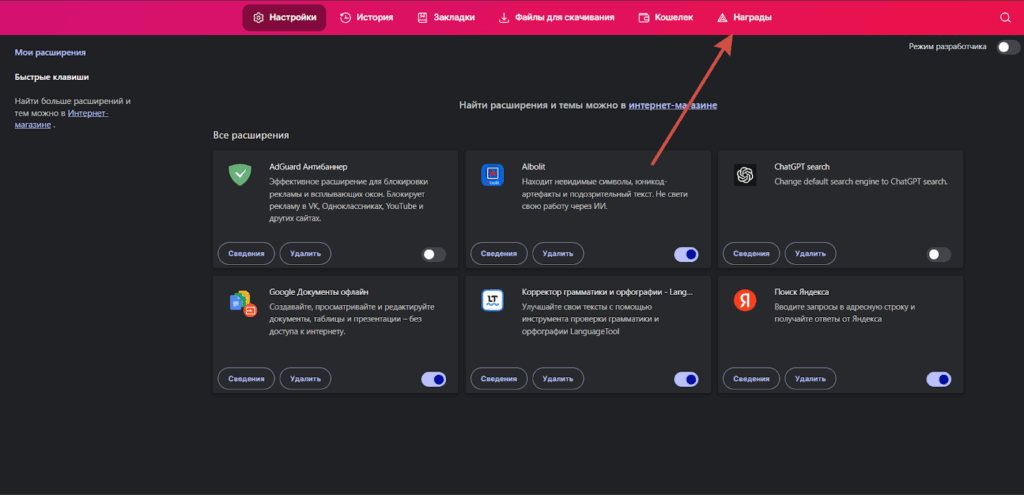Open the Кошелек tab
The width and height of the screenshot is (1024, 495).
(x=666, y=17)
